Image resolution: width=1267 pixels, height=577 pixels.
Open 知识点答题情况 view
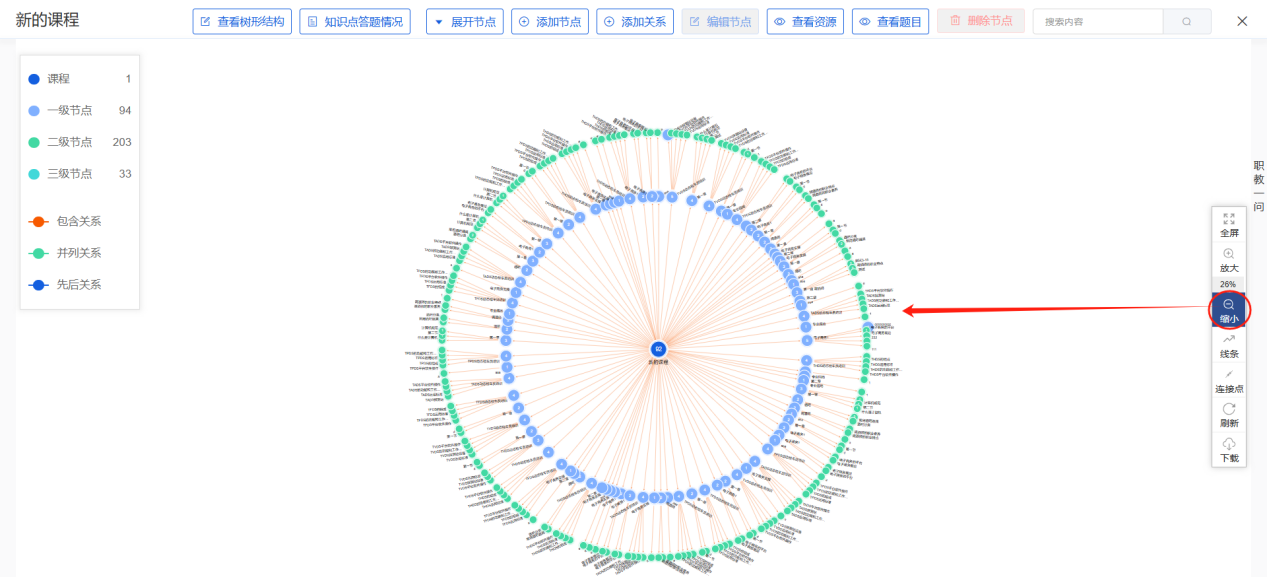tap(355, 21)
